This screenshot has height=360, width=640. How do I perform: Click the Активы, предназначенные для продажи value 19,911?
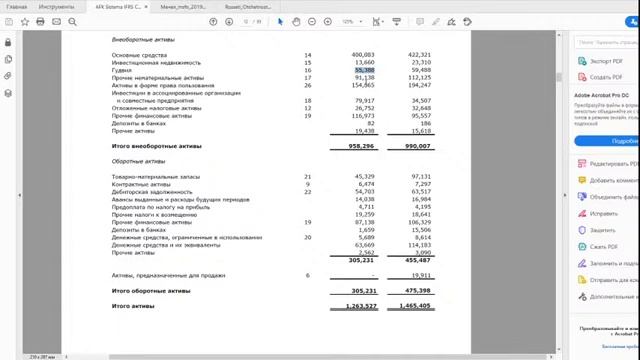[x=421, y=276]
